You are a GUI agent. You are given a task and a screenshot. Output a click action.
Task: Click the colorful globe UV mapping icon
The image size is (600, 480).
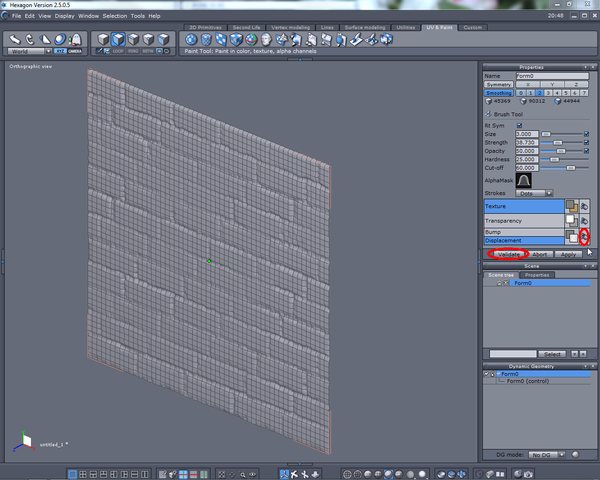coord(251,39)
